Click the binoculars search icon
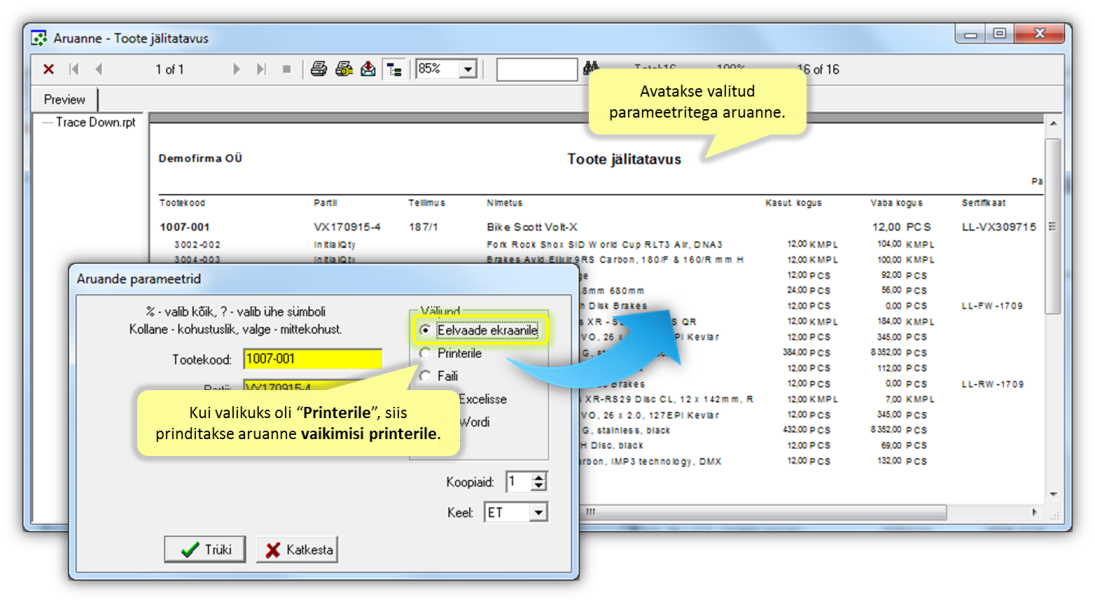 [591, 68]
